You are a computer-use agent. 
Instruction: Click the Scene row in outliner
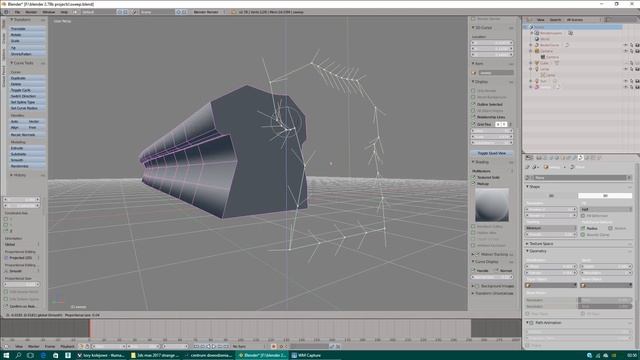coord(573,27)
